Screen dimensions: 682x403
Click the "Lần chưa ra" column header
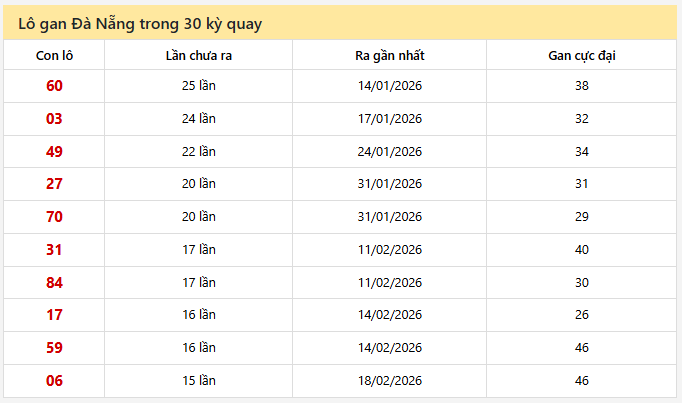(x=198, y=55)
